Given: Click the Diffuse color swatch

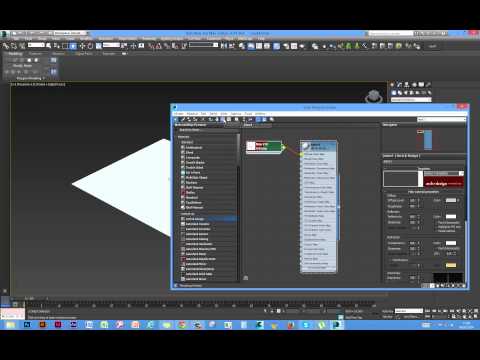Looking at the screenshot, I should click(x=451, y=200).
